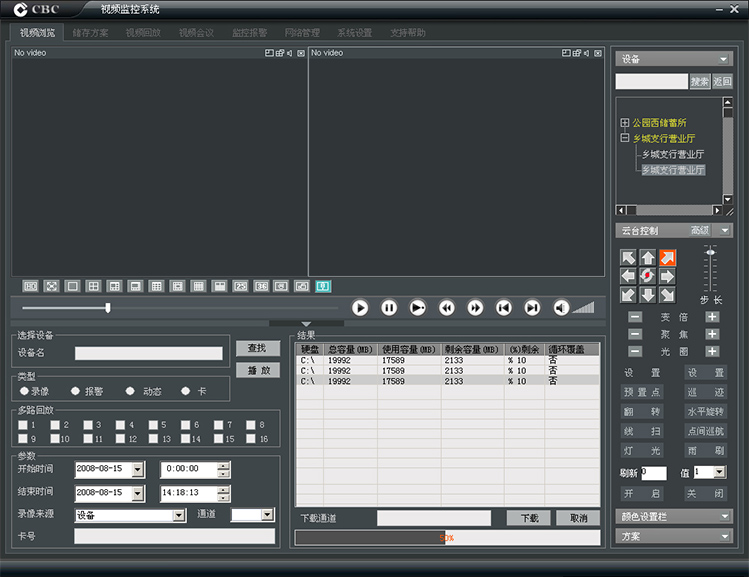Select single-window layout icon

tap(73, 286)
